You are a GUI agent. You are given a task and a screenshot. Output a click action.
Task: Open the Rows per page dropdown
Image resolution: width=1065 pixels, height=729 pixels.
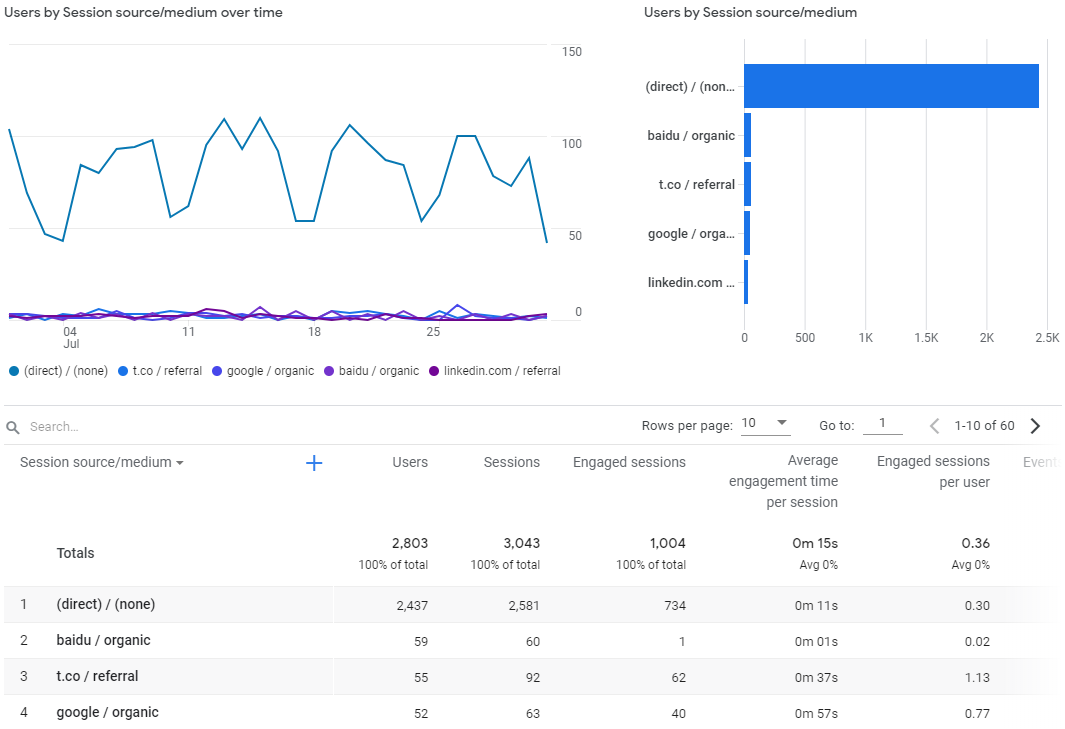pyautogui.click(x=765, y=423)
